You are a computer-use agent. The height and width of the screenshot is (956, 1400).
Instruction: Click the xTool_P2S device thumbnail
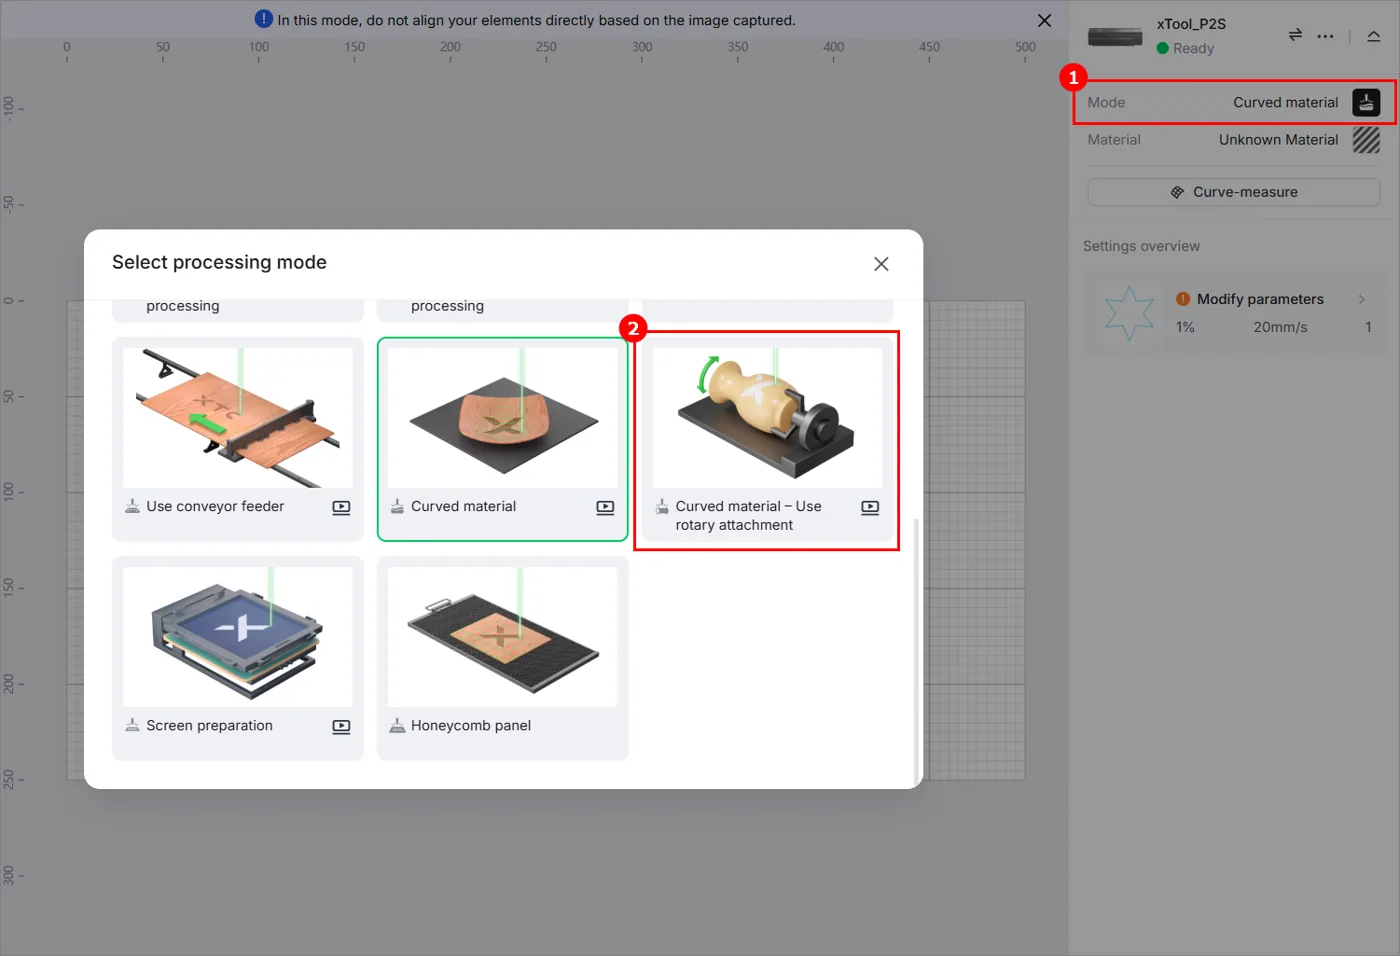(x=1115, y=37)
